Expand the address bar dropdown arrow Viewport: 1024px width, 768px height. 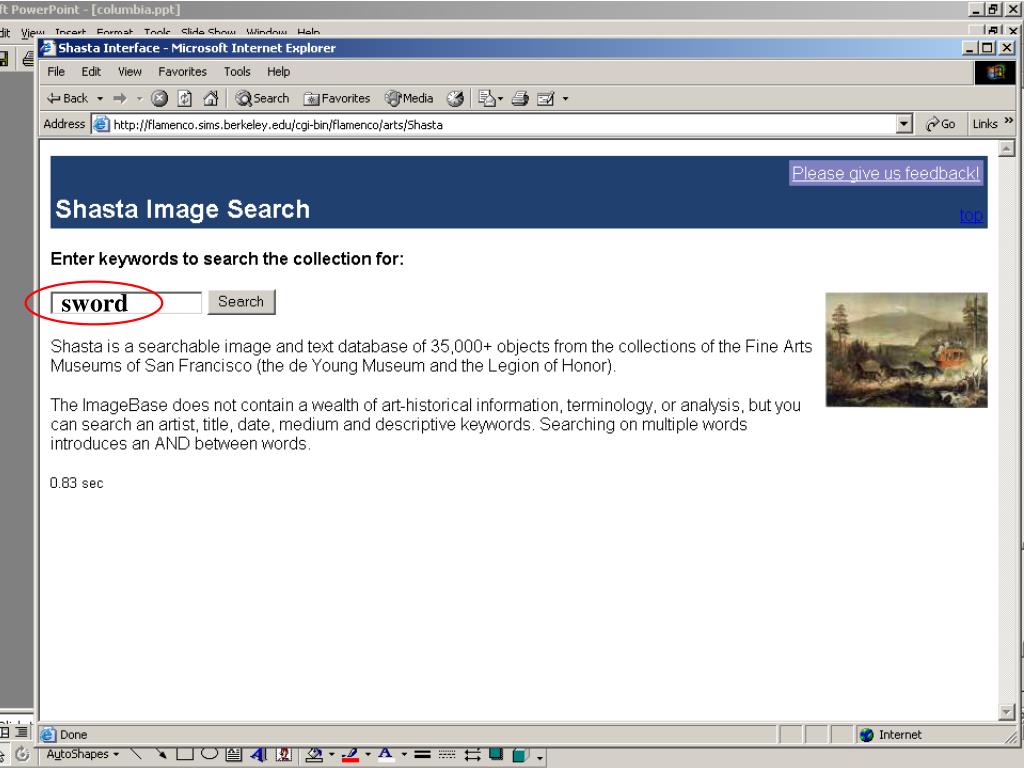[x=904, y=124]
